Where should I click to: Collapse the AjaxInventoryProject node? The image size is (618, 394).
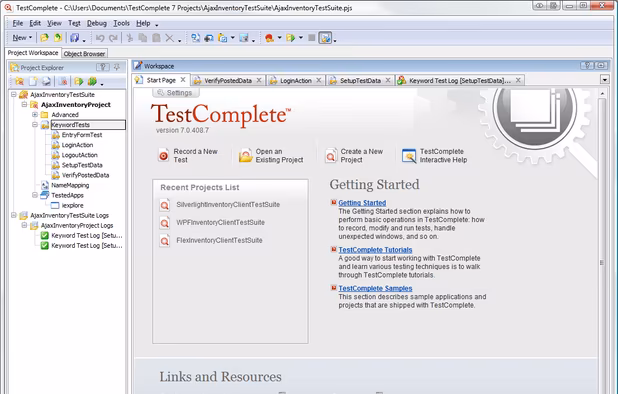point(24,104)
